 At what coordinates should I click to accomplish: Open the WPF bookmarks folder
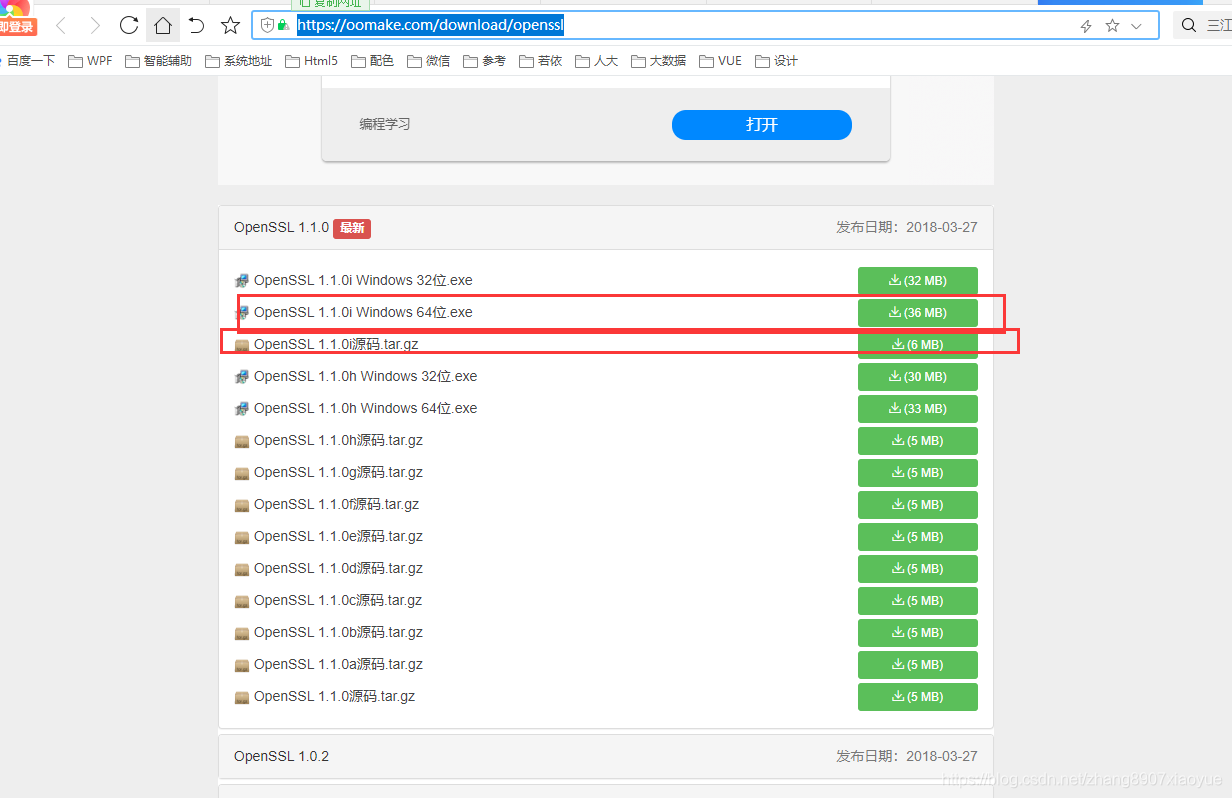pos(90,61)
